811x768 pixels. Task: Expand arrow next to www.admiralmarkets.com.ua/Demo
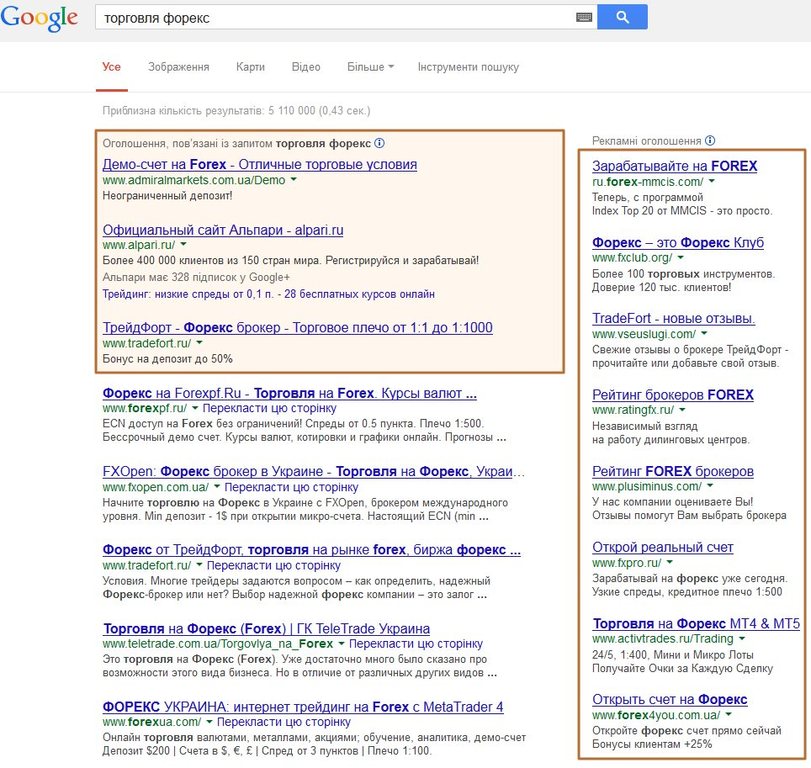pyautogui.click(x=294, y=179)
